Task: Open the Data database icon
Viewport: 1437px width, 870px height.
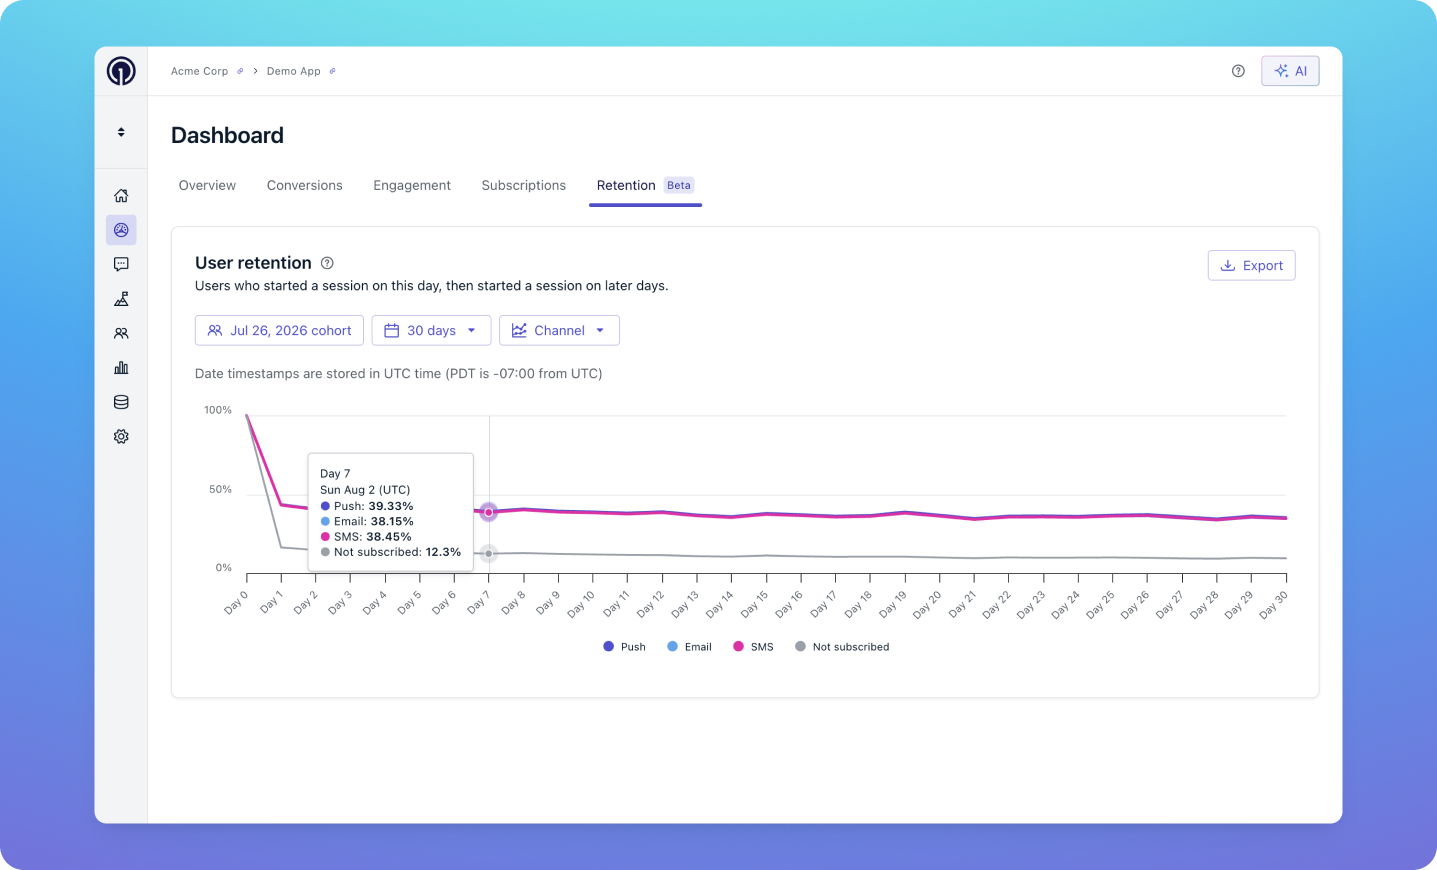Action: tap(121, 402)
